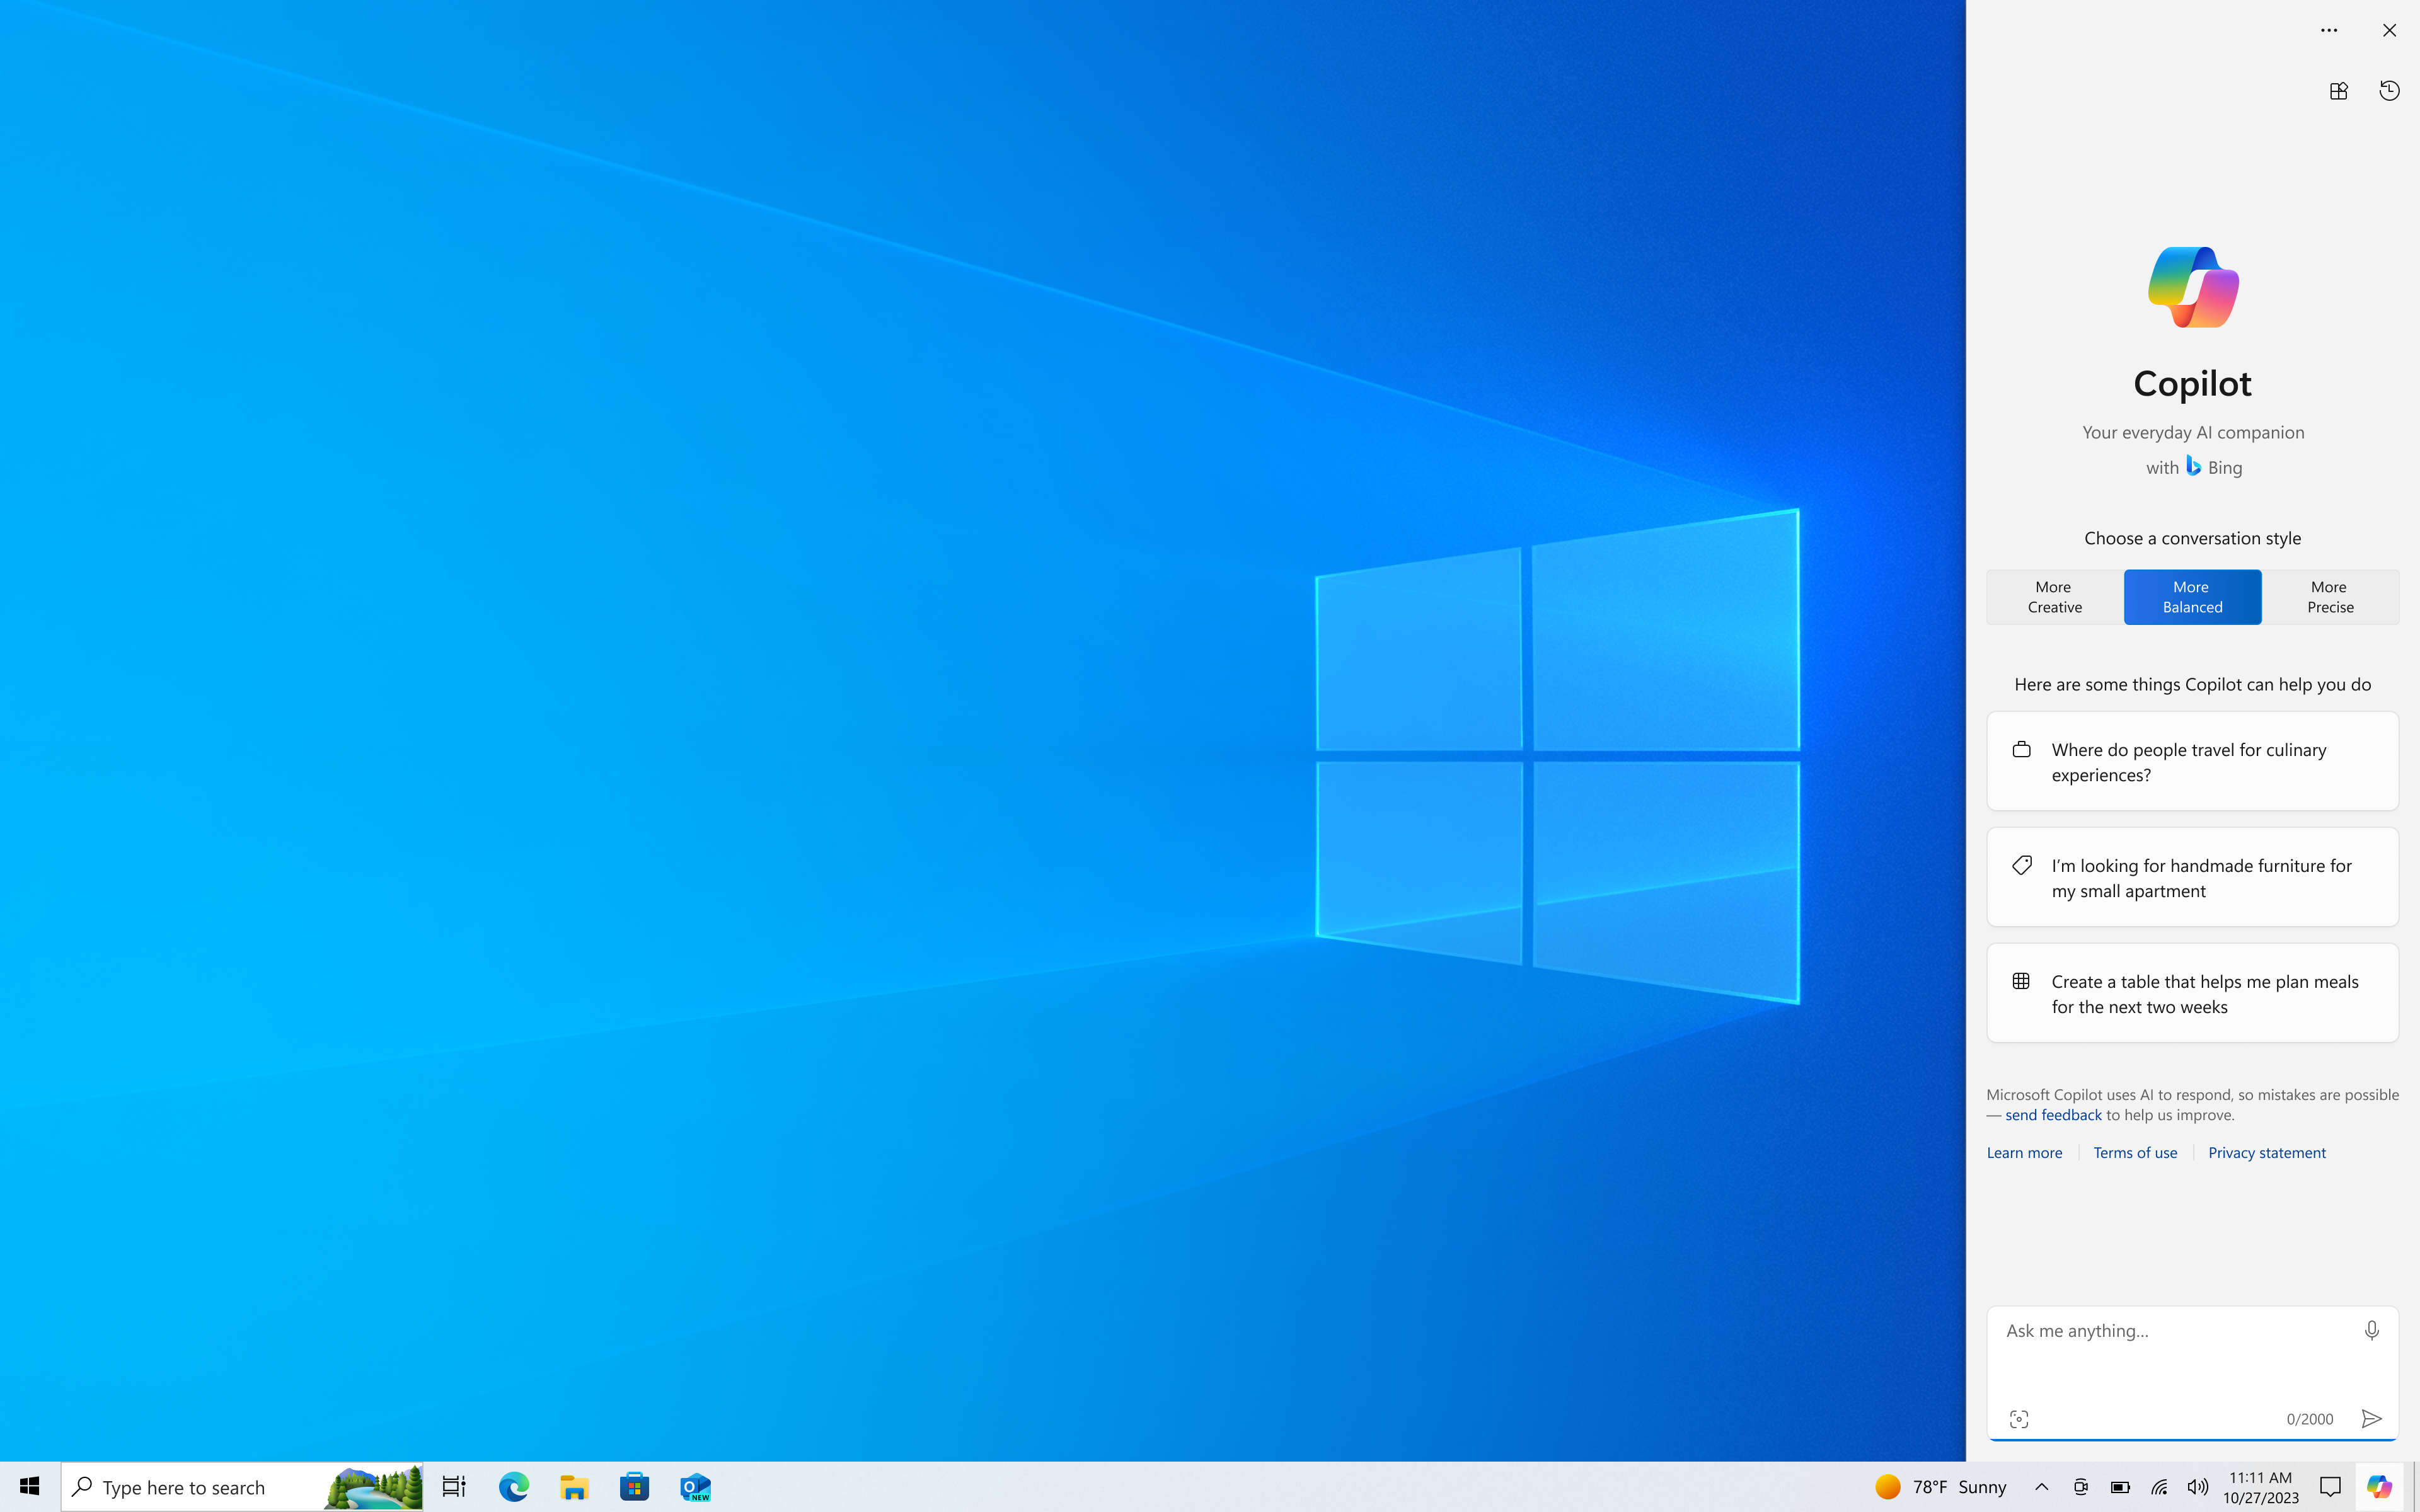Click Learn more about Copilot link
The image size is (2420, 1512).
pos(2024,1152)
